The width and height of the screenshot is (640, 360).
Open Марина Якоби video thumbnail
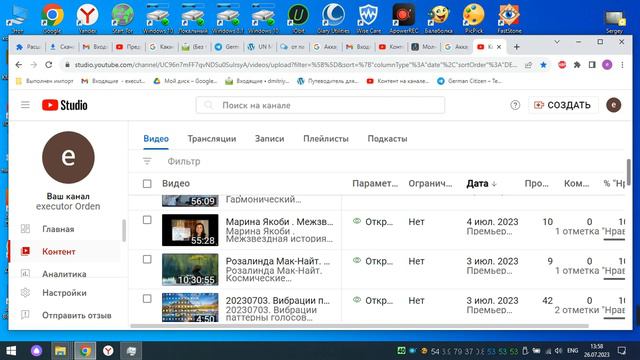click(x=190, y=230)
